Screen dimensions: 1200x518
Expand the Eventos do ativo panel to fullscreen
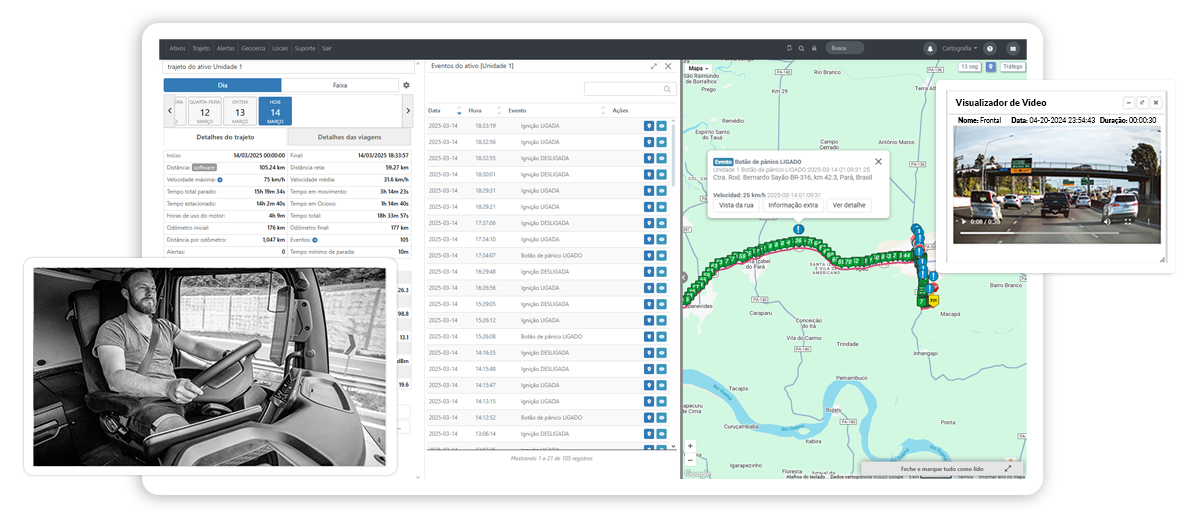pyautogui.click(x=654, y=66)
